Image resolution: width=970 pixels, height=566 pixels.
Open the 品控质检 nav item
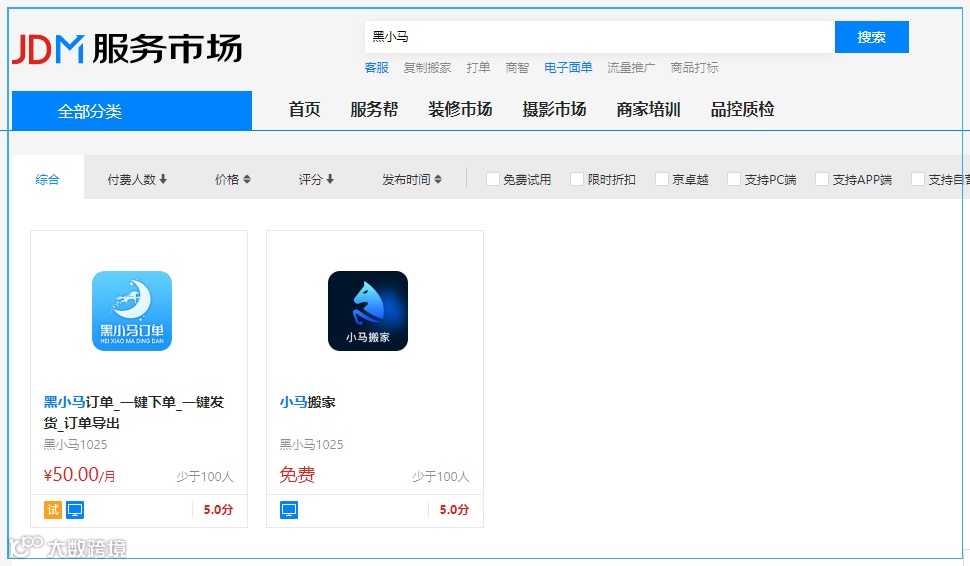coord(742,109)
